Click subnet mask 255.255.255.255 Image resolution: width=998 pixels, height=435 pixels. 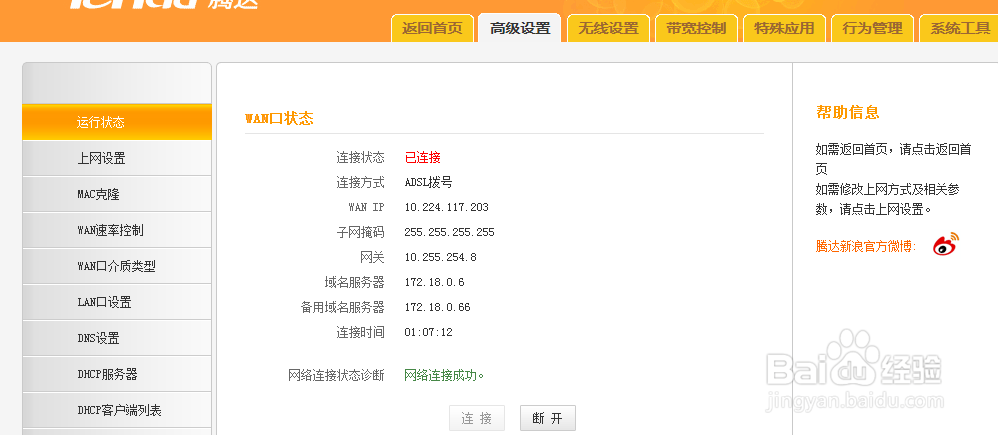coord(449,232)
